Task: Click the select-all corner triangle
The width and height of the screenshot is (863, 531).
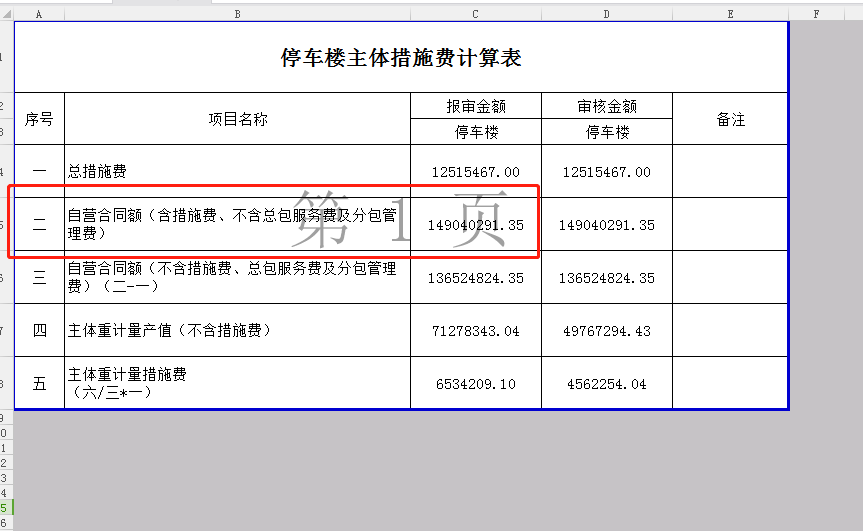Action: tap(7, 14)
